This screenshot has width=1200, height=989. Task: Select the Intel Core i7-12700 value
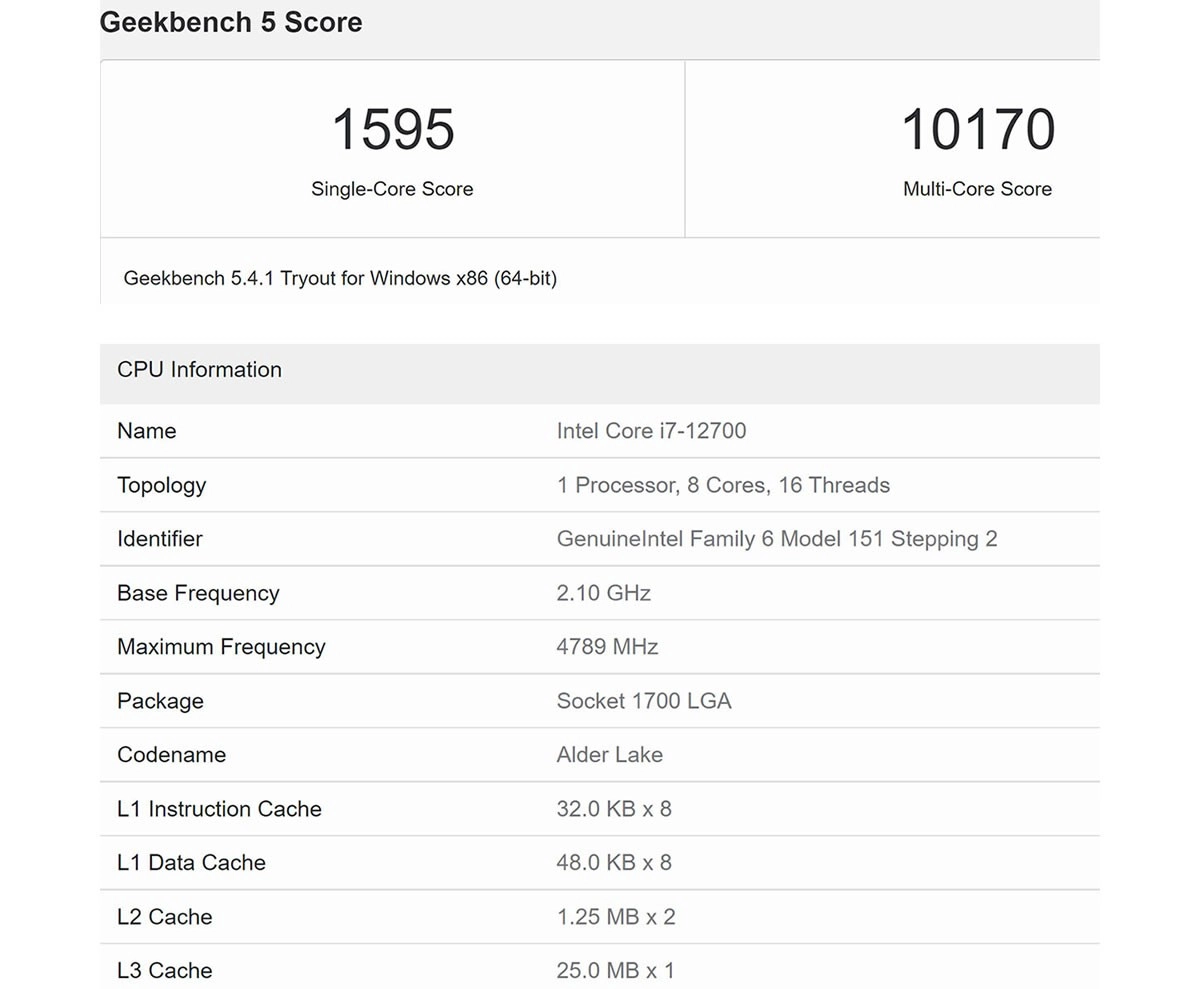coord(651,431)
